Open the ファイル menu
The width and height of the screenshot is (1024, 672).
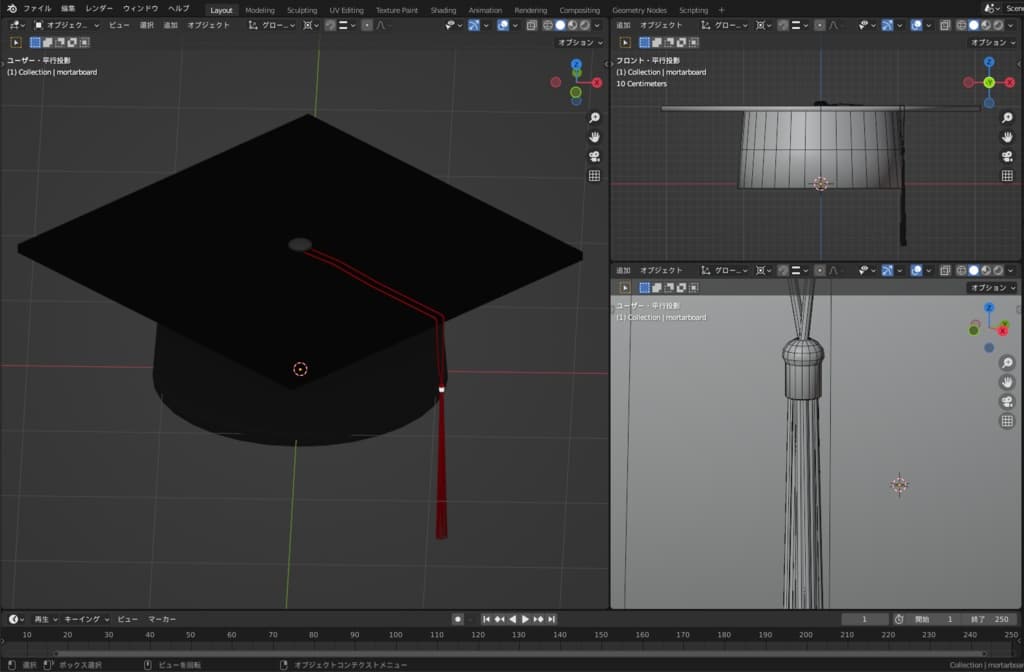point(37,9)
